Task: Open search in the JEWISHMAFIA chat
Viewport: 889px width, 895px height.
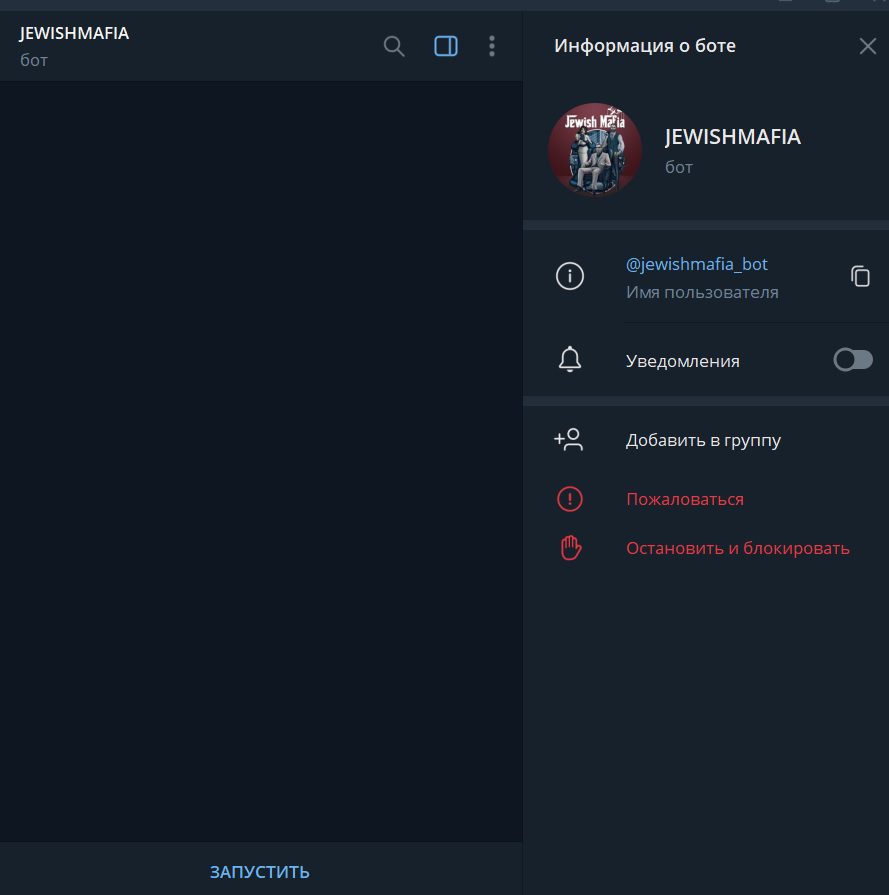Action: pyautogui.click(x=394, y=46)
